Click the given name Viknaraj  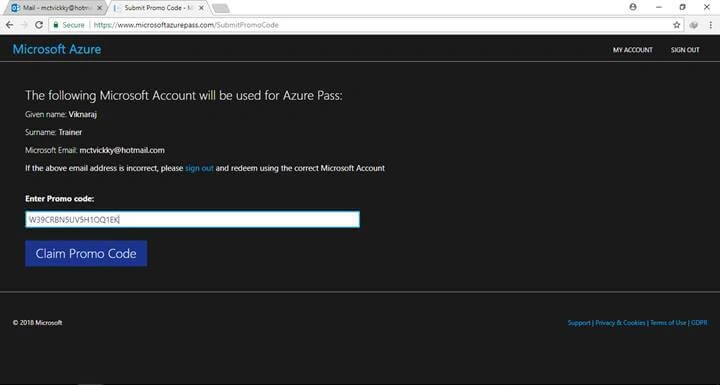[83, 114]
